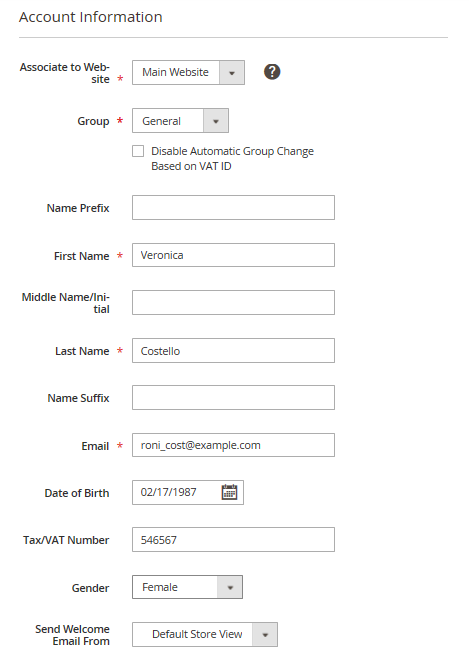Click the Disable Automatic Group Change label text
Image resolution: width=469 pixels, height=669 pixels.
click(x=232, y=159)
